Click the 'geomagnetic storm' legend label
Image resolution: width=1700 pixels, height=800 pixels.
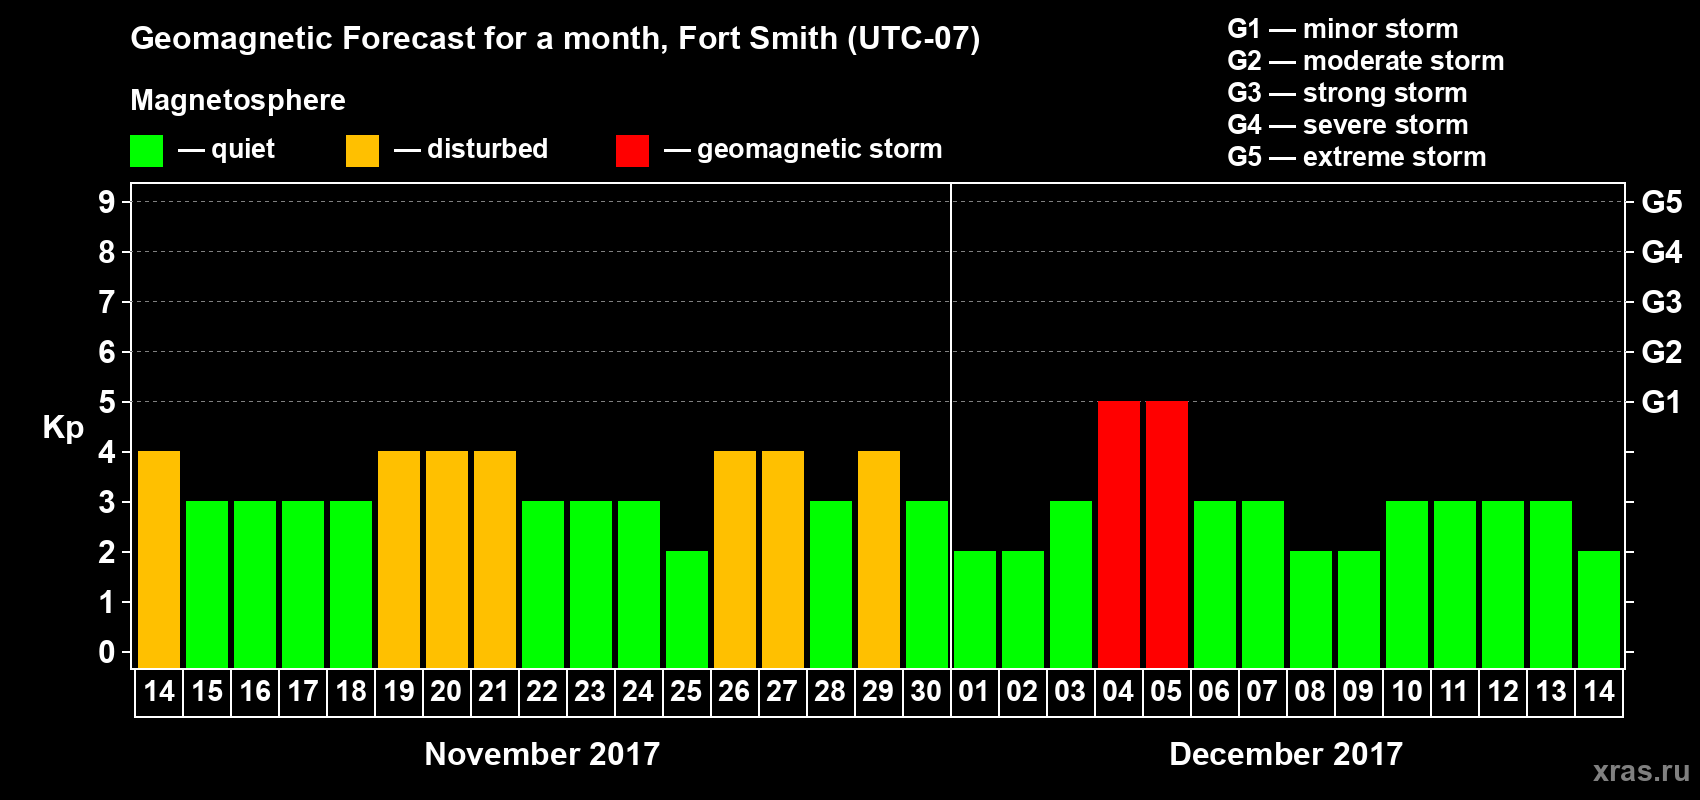point(820,149)
